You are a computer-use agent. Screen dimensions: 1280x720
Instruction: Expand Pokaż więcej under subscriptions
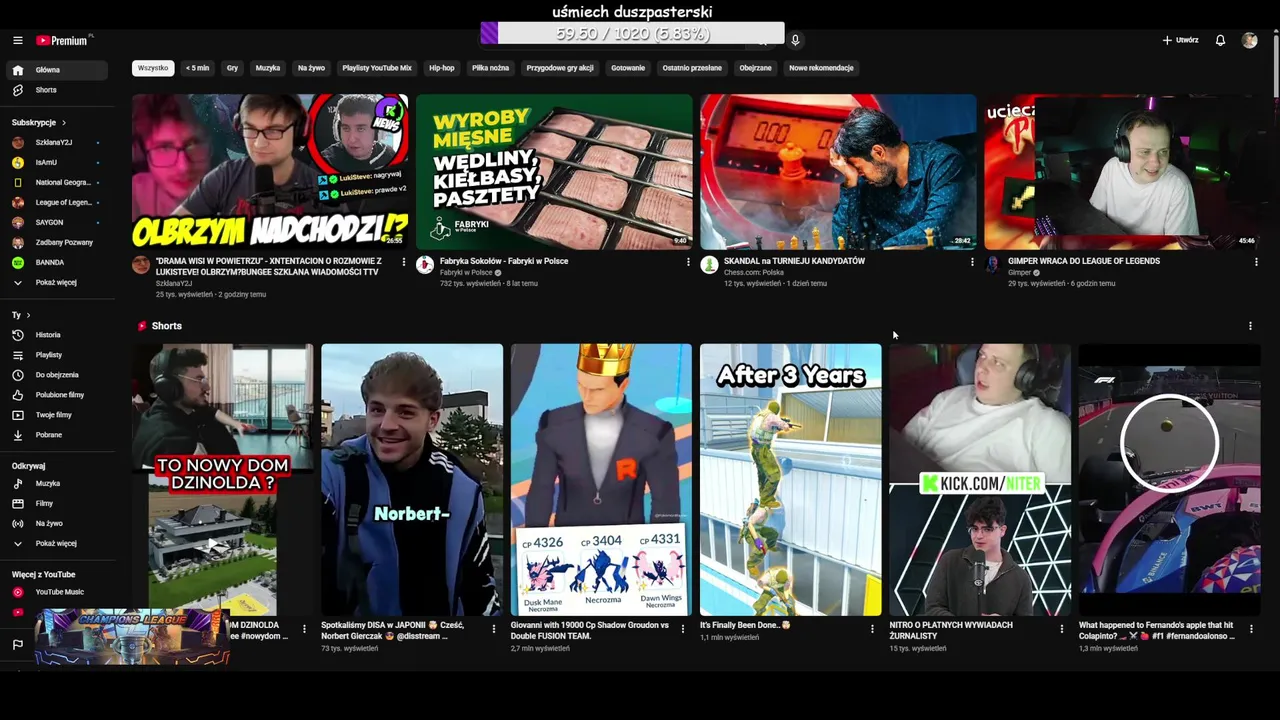(56, 282)
